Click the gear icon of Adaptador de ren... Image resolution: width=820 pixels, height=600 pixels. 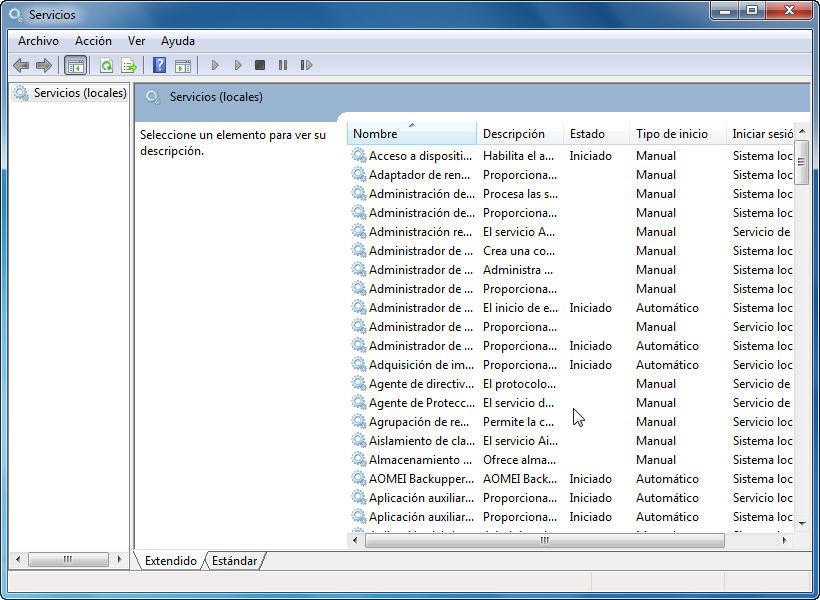tap(358, 174)
